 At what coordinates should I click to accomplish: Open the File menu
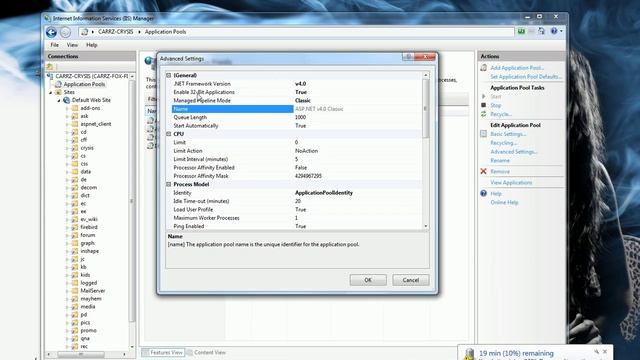point(54,45)
